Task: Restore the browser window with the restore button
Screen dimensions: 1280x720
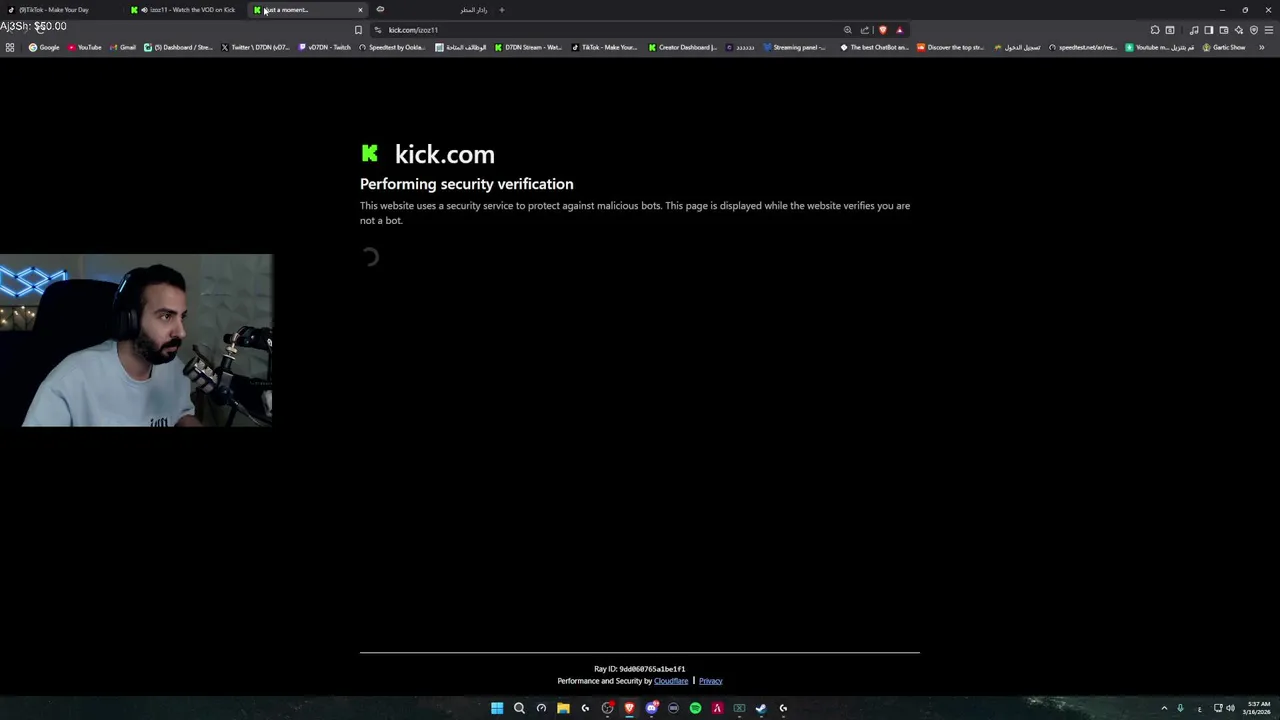Action: [1245, 10]
